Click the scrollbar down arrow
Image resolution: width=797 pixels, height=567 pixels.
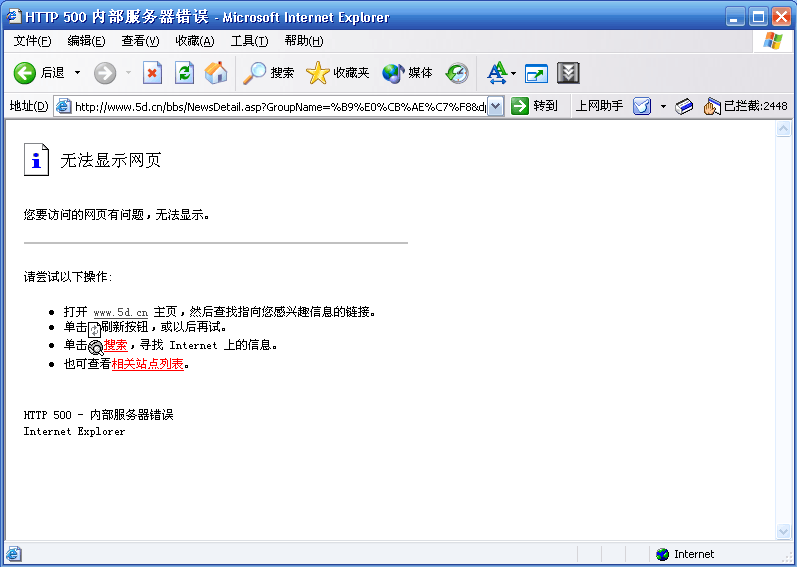[x=784, y=531]
